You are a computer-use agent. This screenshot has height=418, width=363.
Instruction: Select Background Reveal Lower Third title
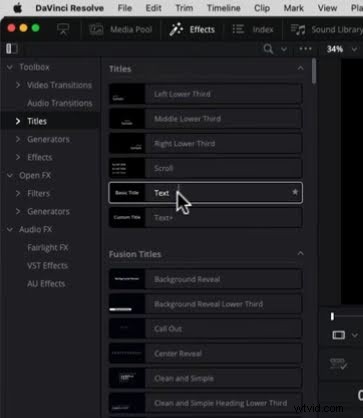206,304
